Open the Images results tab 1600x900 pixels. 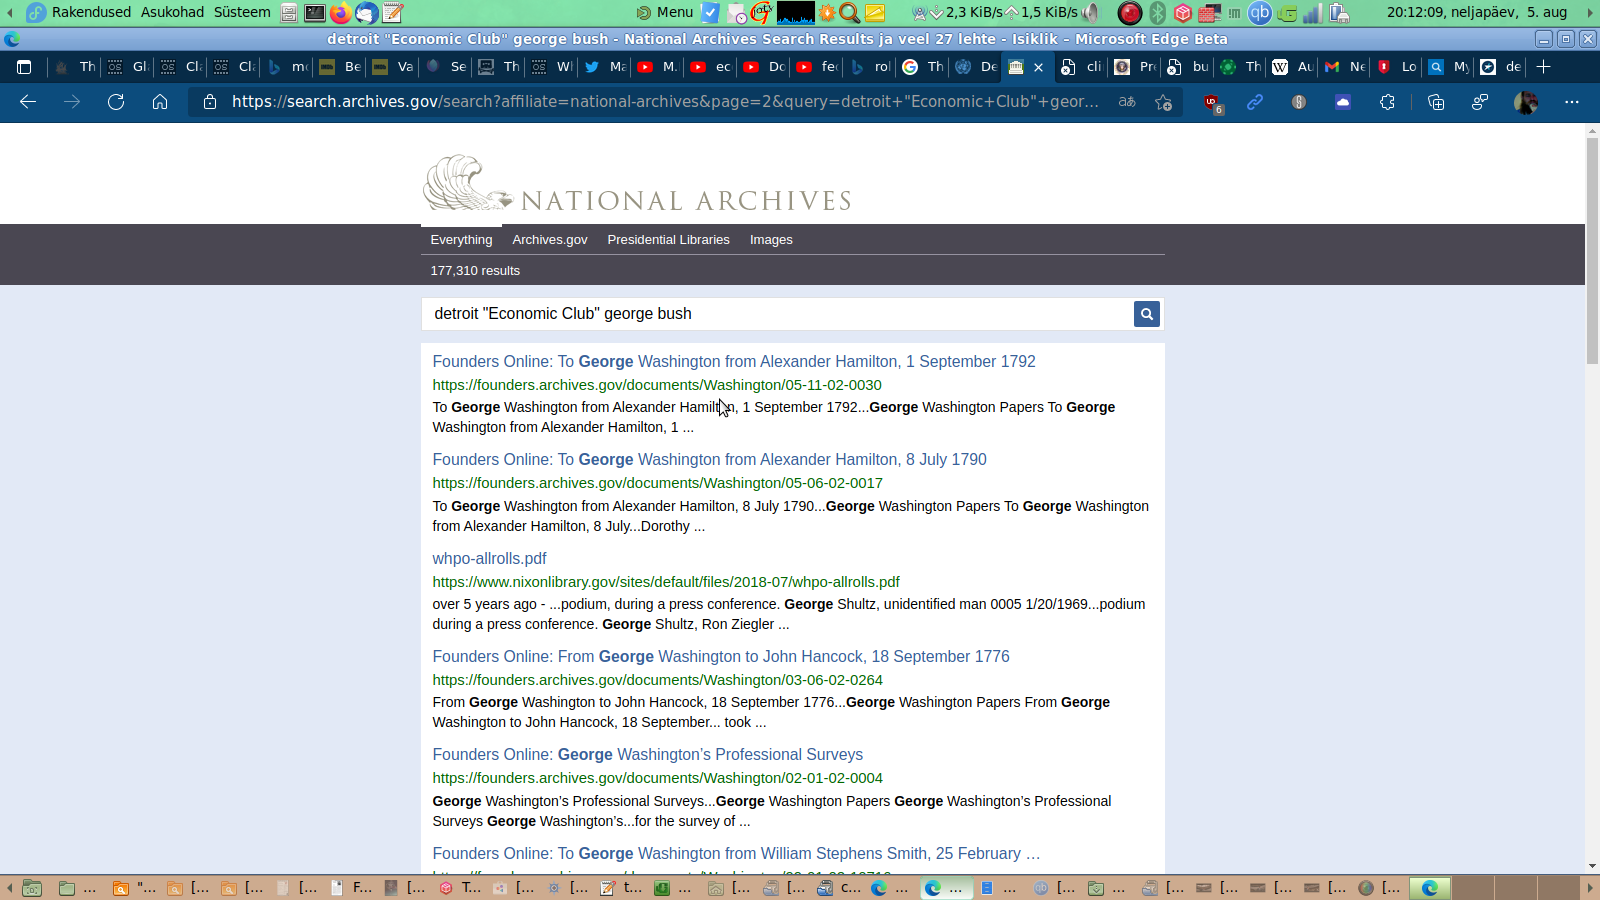[771, 240]
